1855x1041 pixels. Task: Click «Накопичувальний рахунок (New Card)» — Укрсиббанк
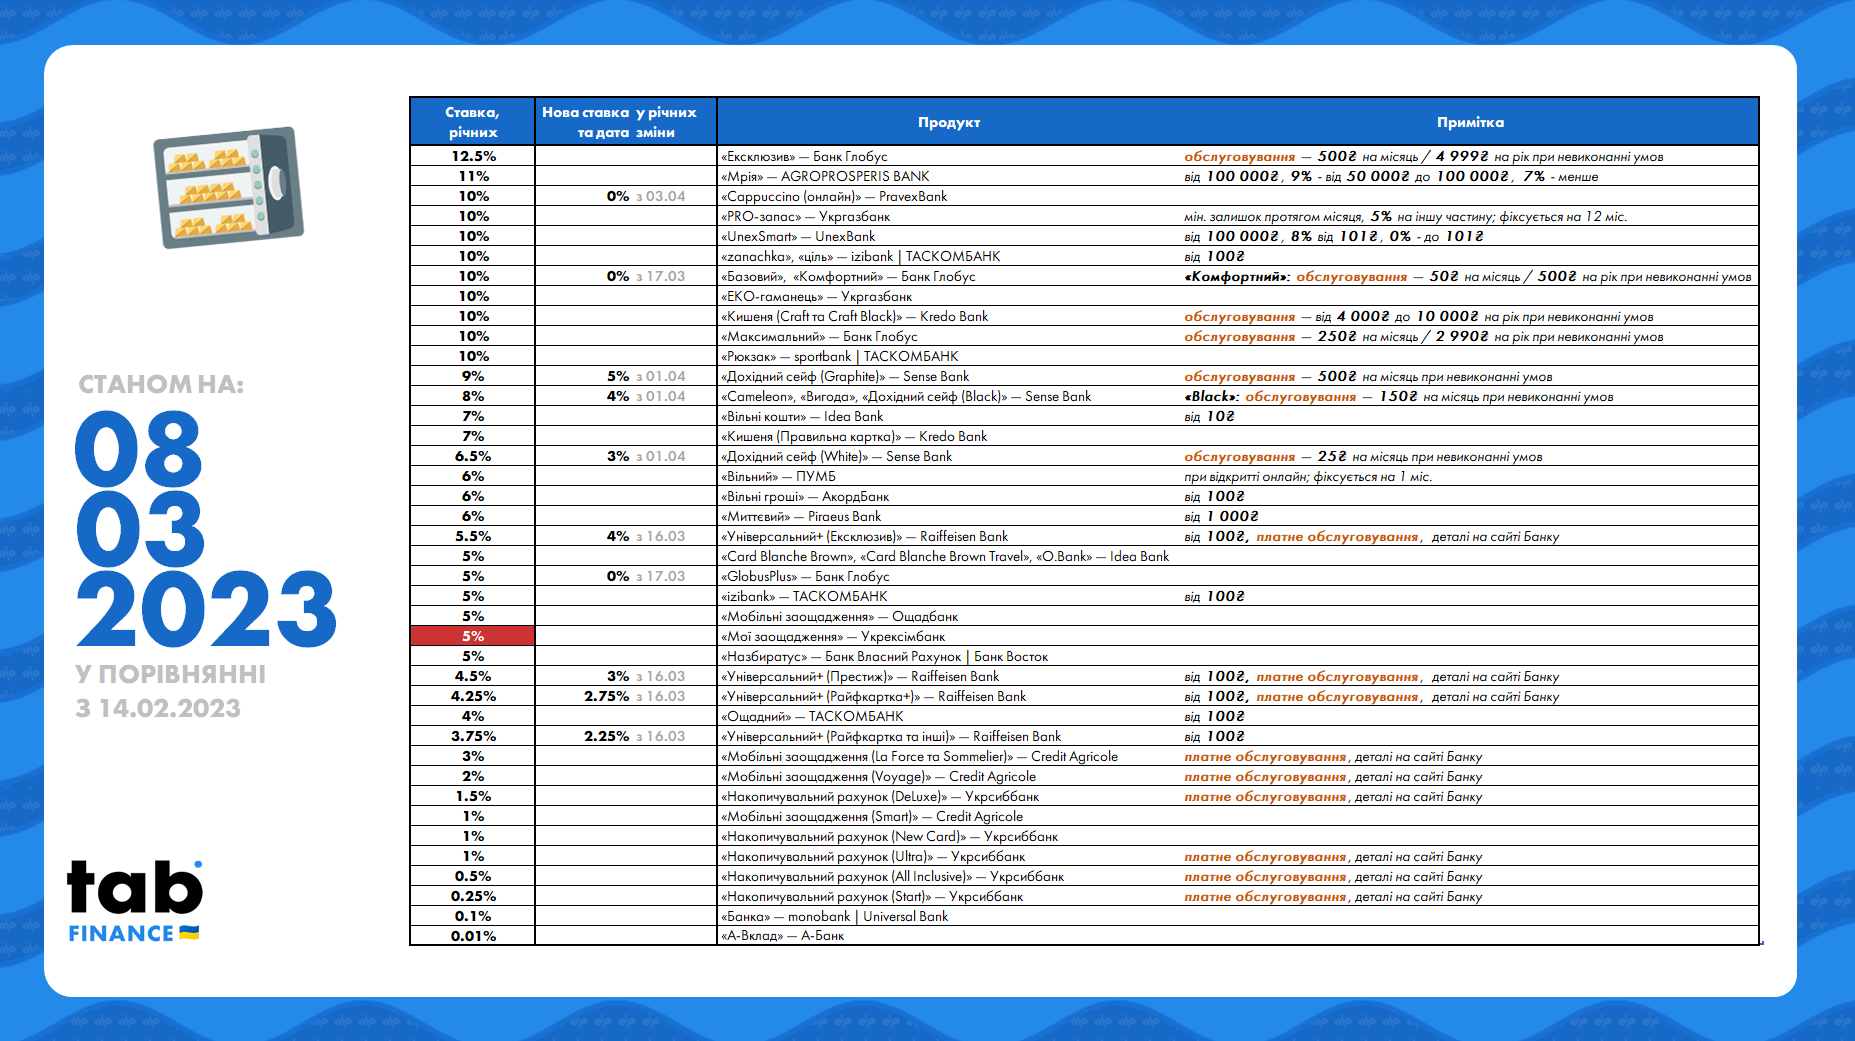[x=889, y=836]
